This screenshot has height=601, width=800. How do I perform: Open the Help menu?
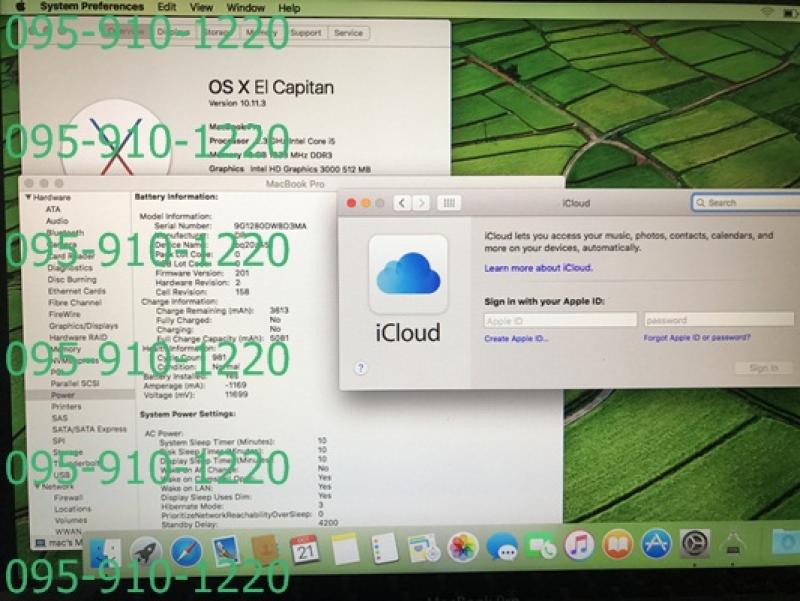coord(289,8)
